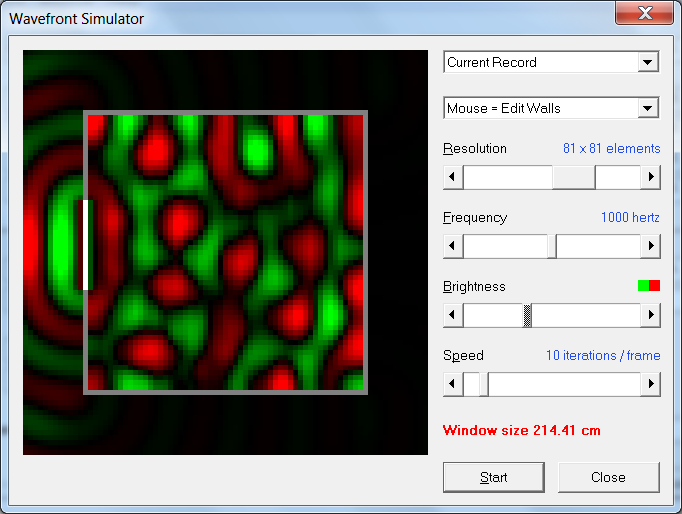Click the Speed slider left arrow
This screenshot has height=514, width=682.
coord(452,384)
